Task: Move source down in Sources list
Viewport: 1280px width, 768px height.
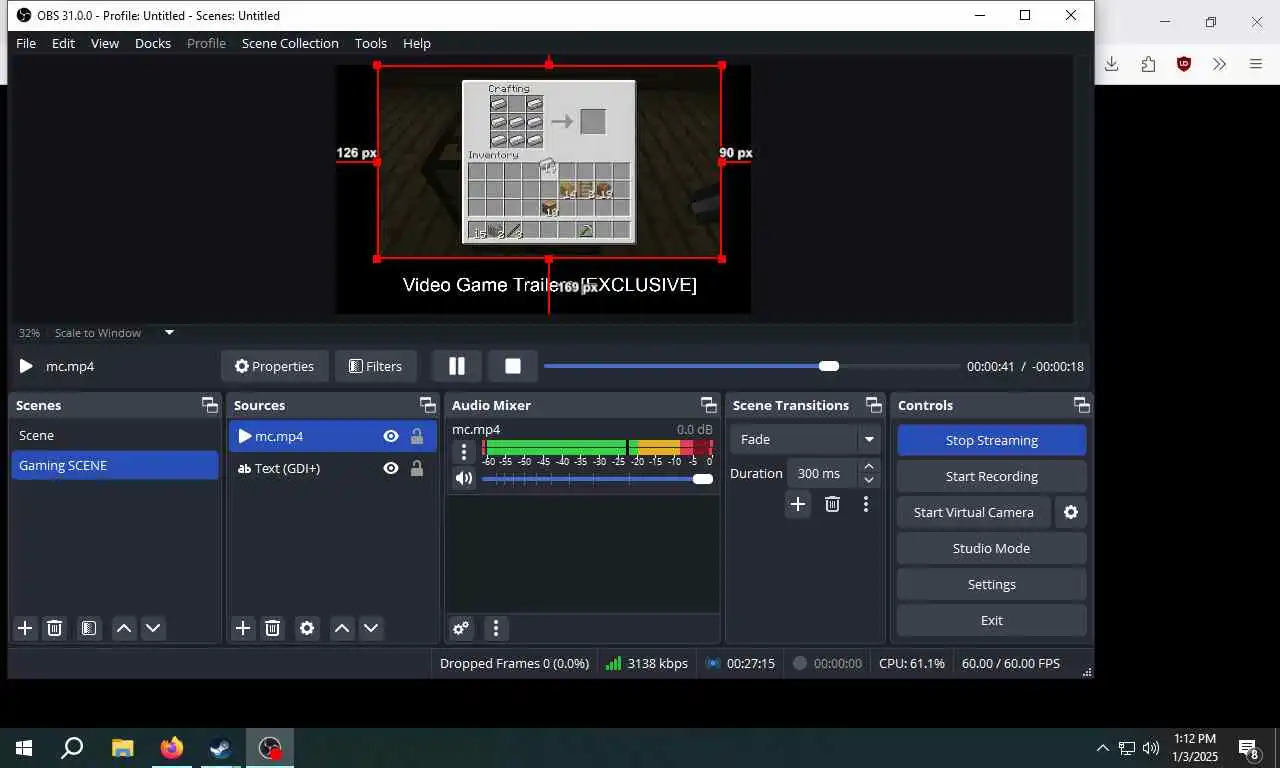Action: click(x=371, y=628)
